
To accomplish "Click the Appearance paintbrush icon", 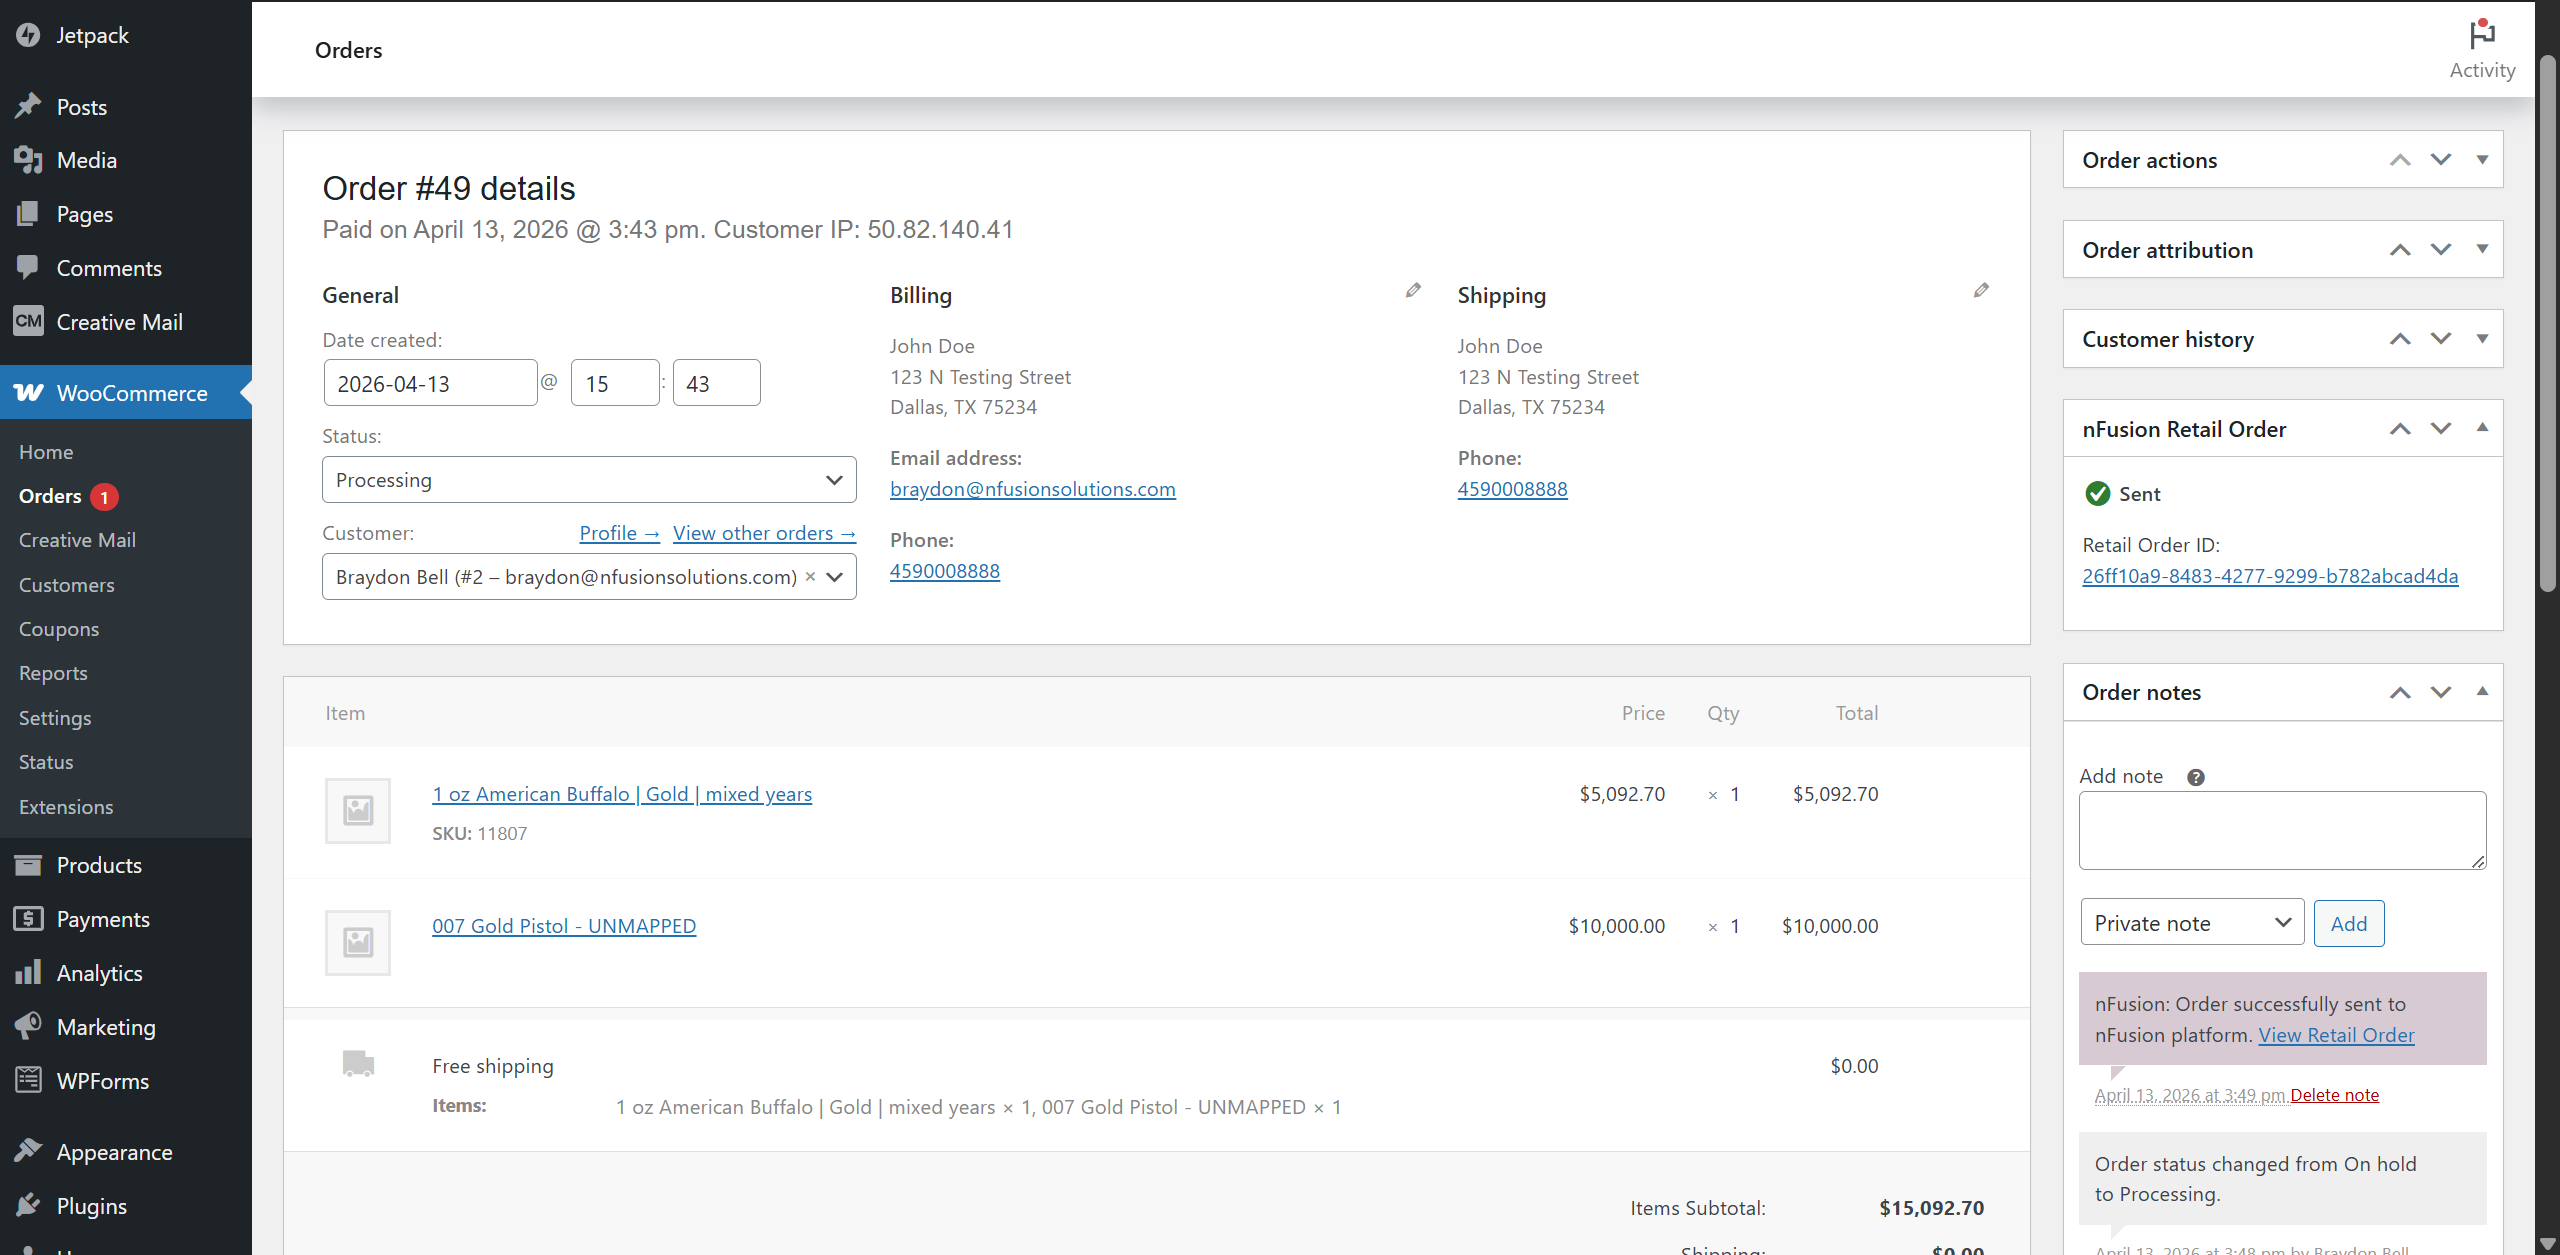I will tap(28, 1151).
